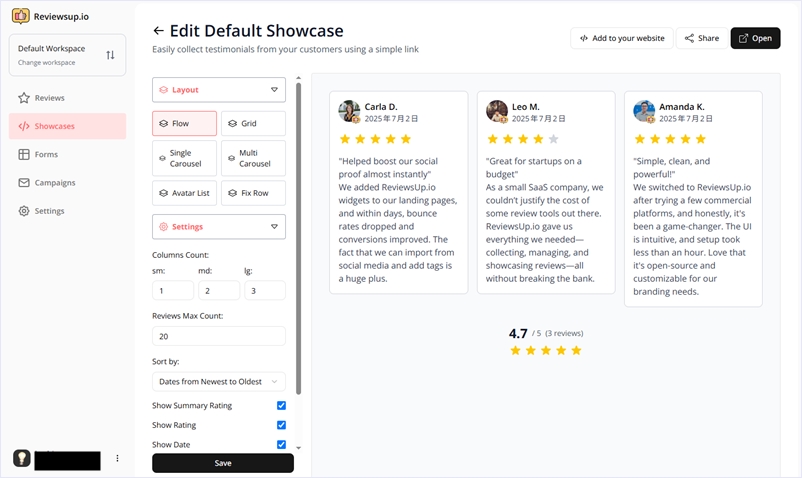The height and width of the screenshot is (478, 802).
Task: Click the back arrow beside Edit Default Showcase
Action: 159,31
